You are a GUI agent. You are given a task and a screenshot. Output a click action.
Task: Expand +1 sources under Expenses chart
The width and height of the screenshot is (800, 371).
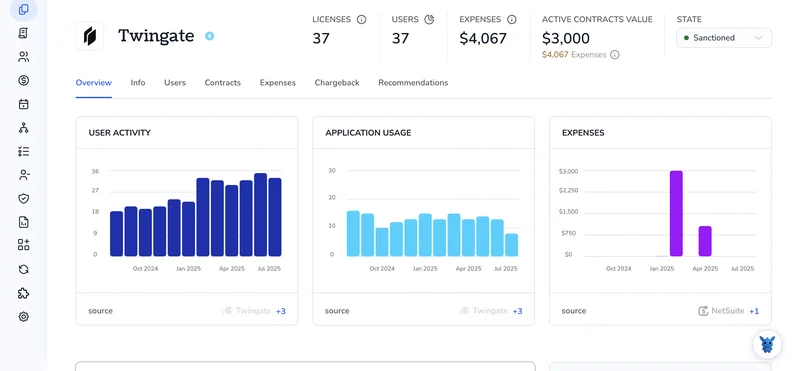[x=754, y=311]
